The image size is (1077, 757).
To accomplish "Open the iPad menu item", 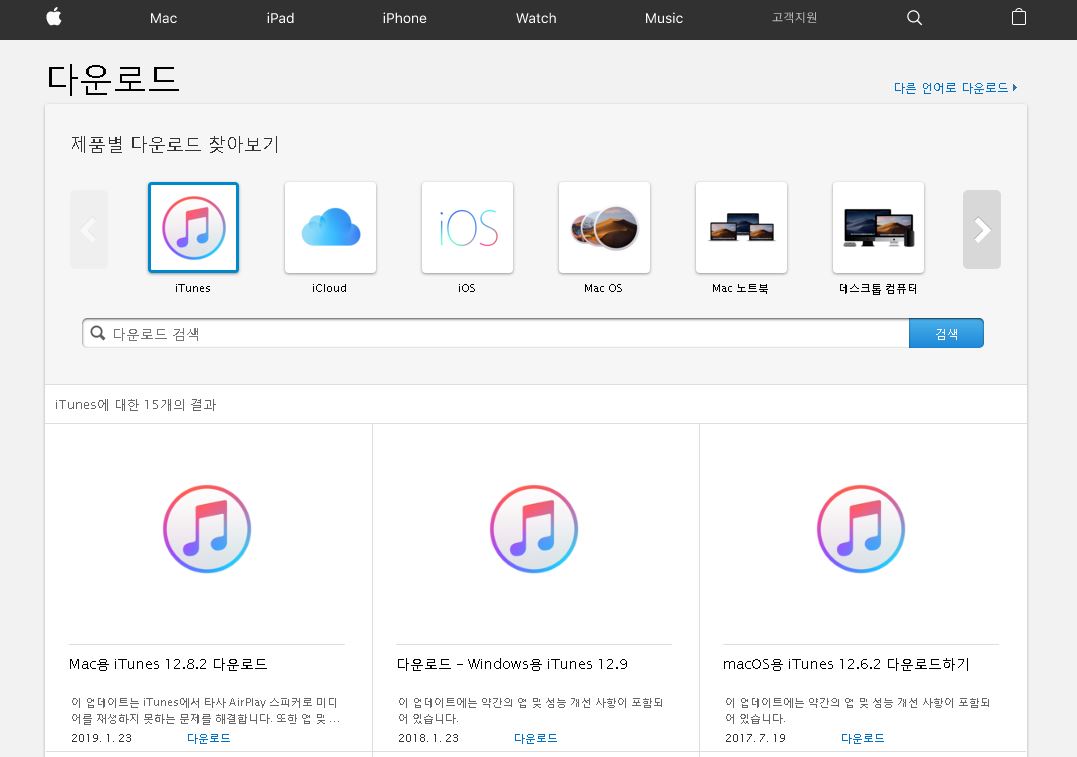I will point(280,19).
